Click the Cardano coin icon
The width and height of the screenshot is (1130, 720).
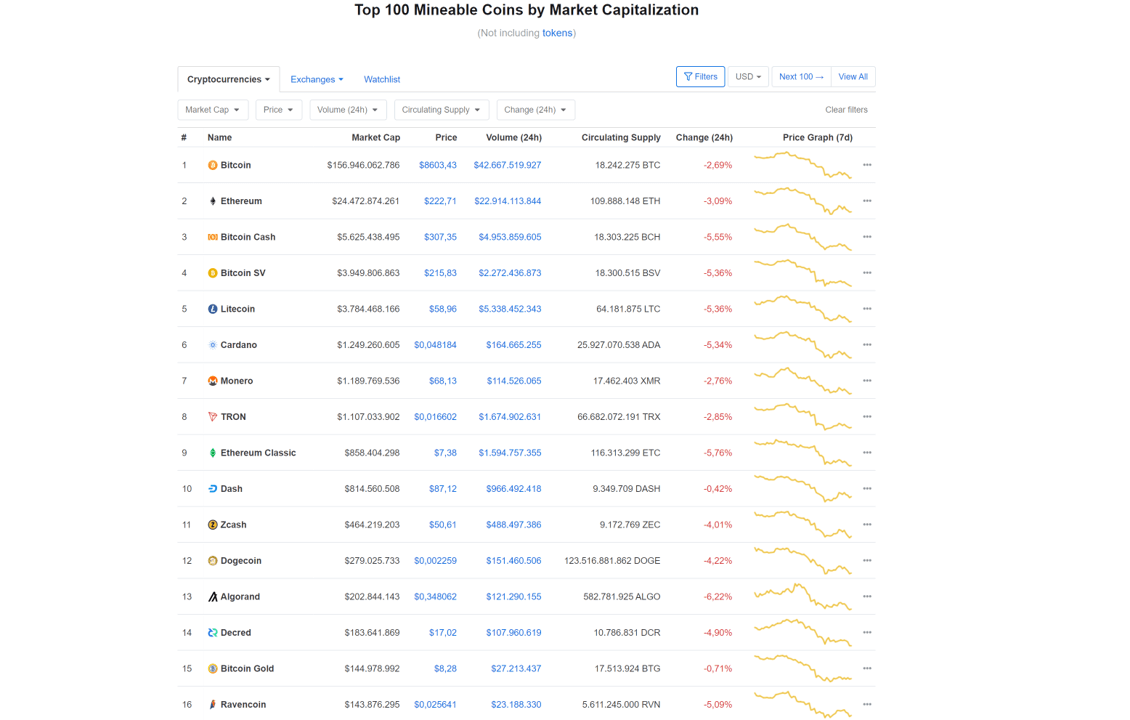(213, 345)
